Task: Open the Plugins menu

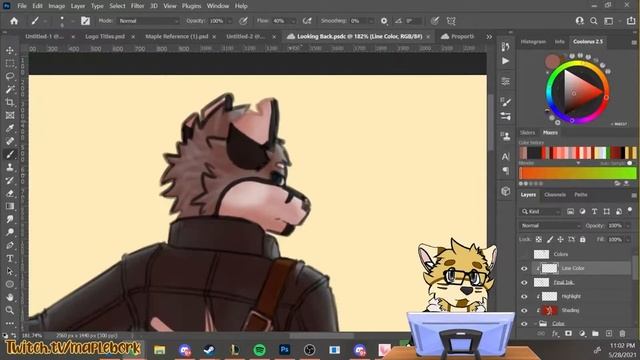Action: (x=191, y=6)
